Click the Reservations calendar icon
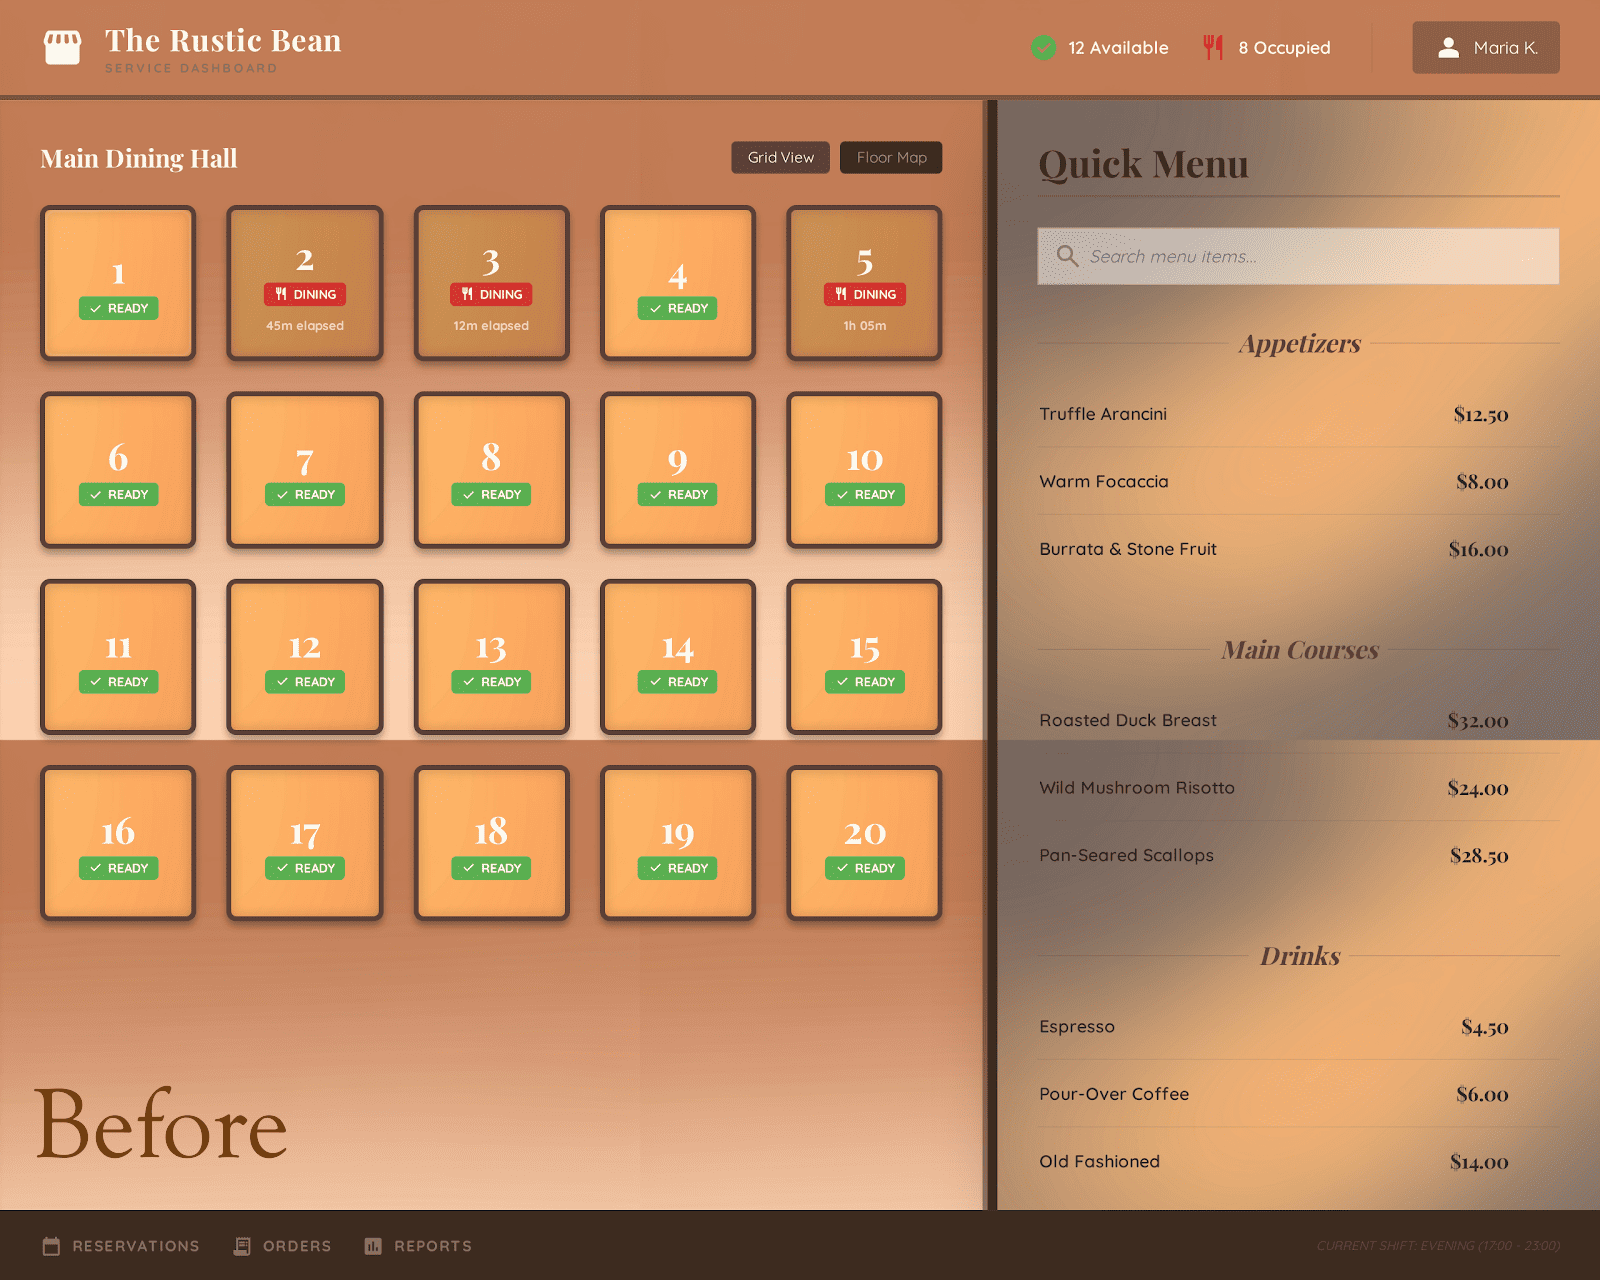 point(51,1246)
